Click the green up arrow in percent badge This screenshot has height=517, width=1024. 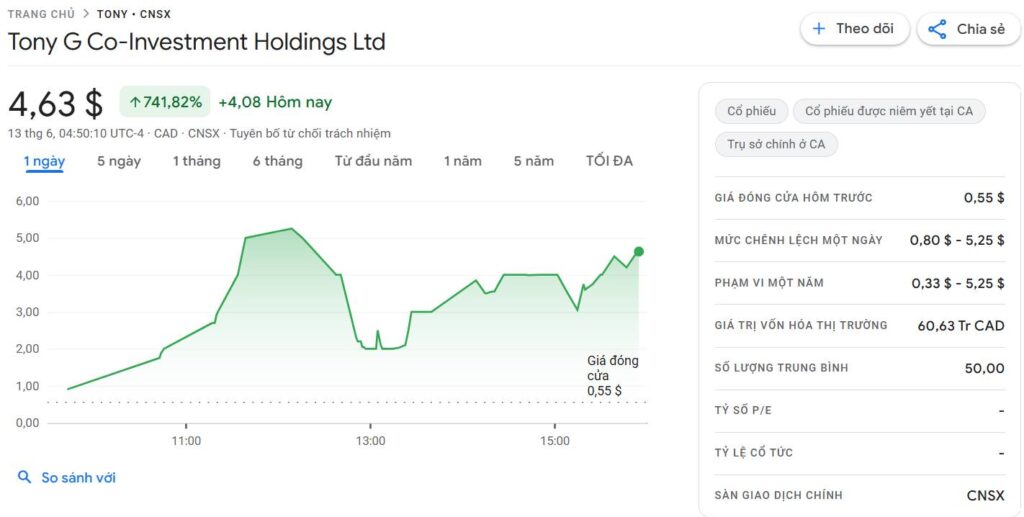[x=135, y=102]
